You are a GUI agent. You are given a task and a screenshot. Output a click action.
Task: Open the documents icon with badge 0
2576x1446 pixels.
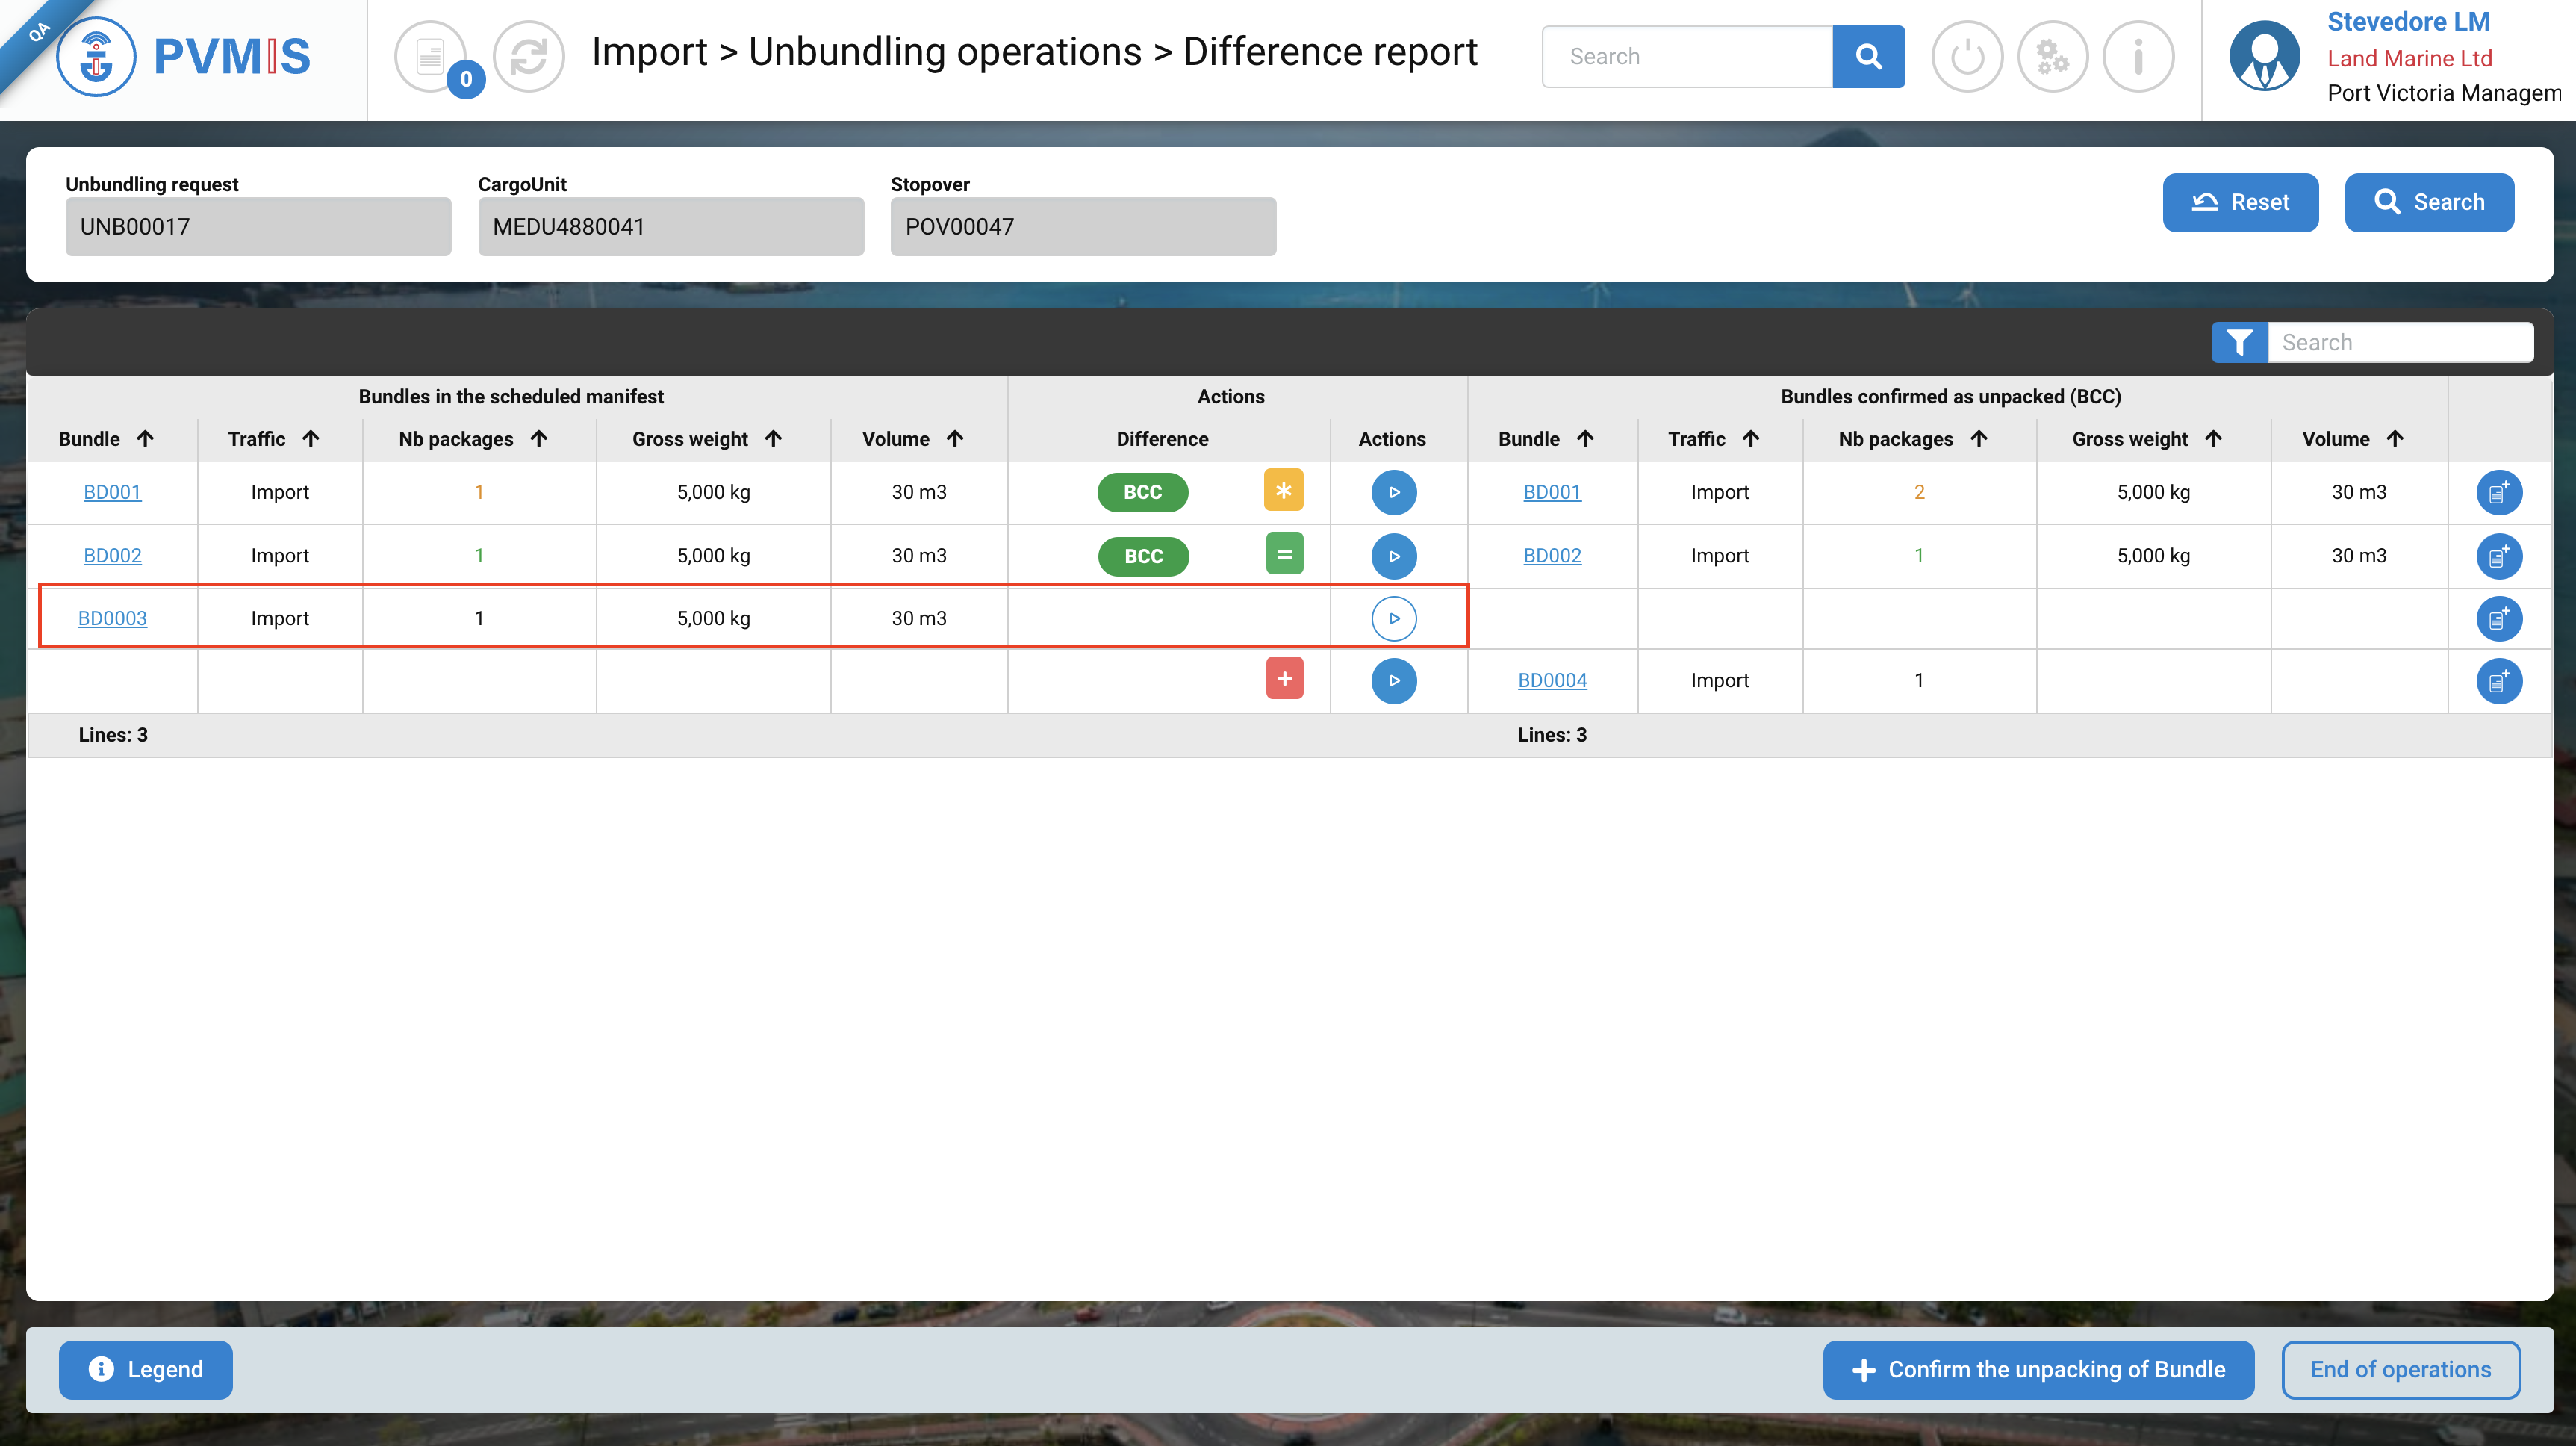431,57
